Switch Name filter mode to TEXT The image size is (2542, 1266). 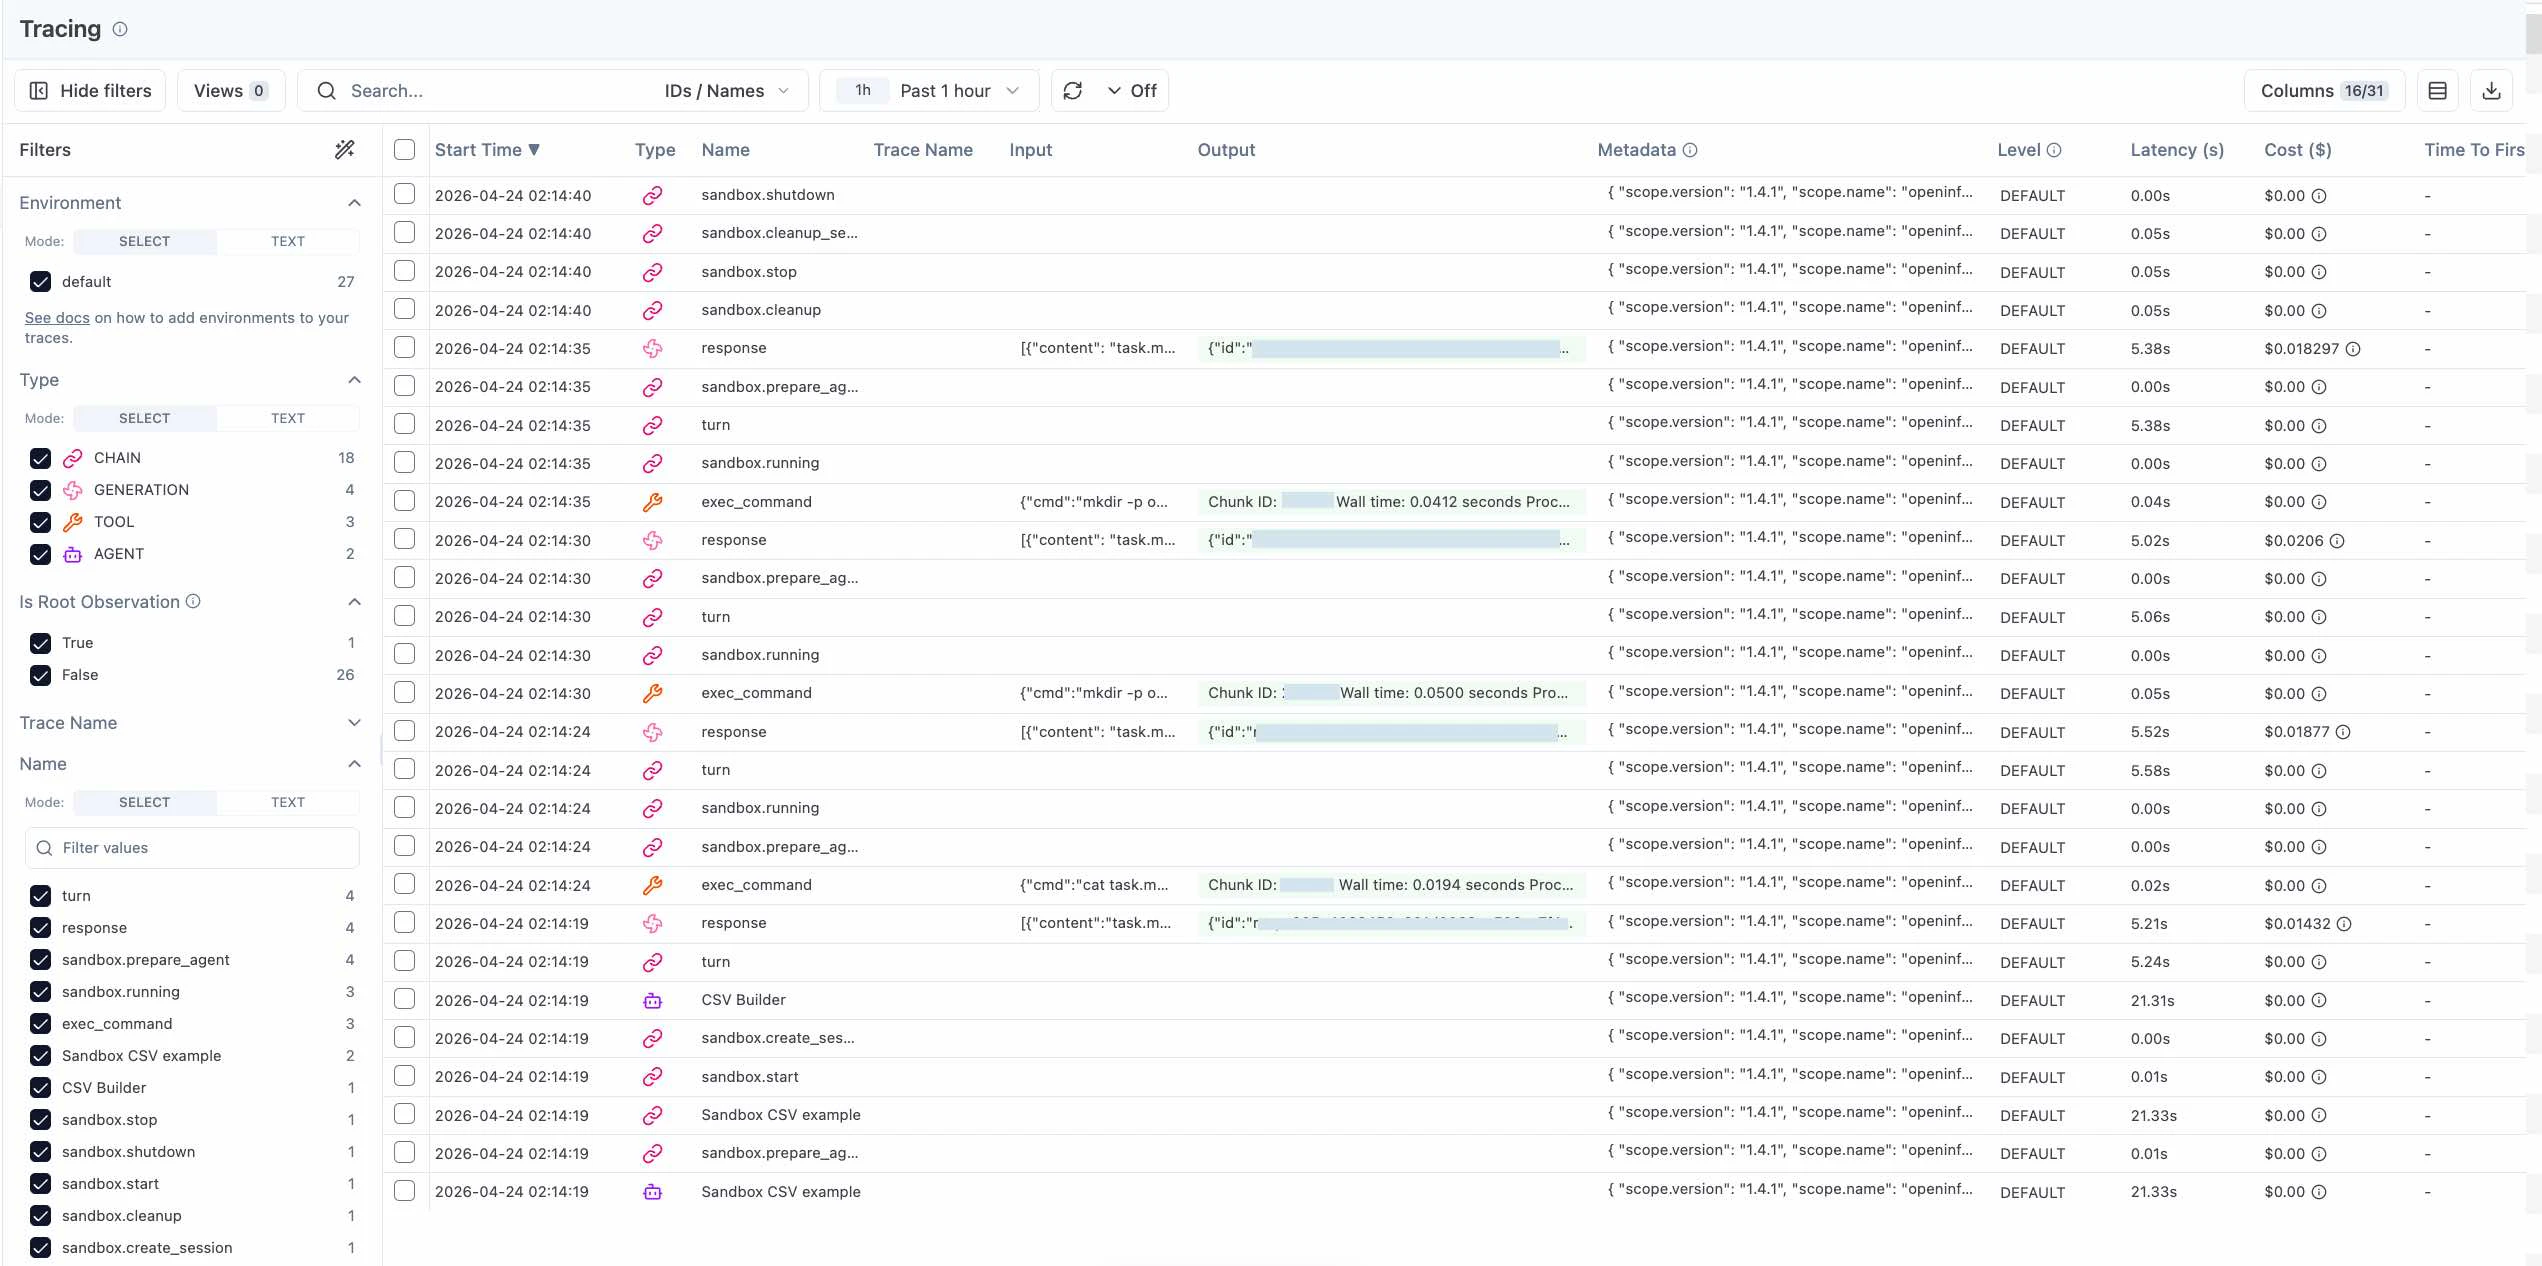point(287,802)
